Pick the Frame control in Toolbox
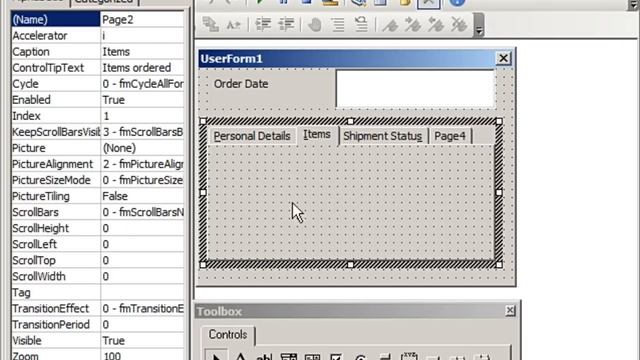The width and height of the screenshot is (640, 360). (x=409, y=356)
